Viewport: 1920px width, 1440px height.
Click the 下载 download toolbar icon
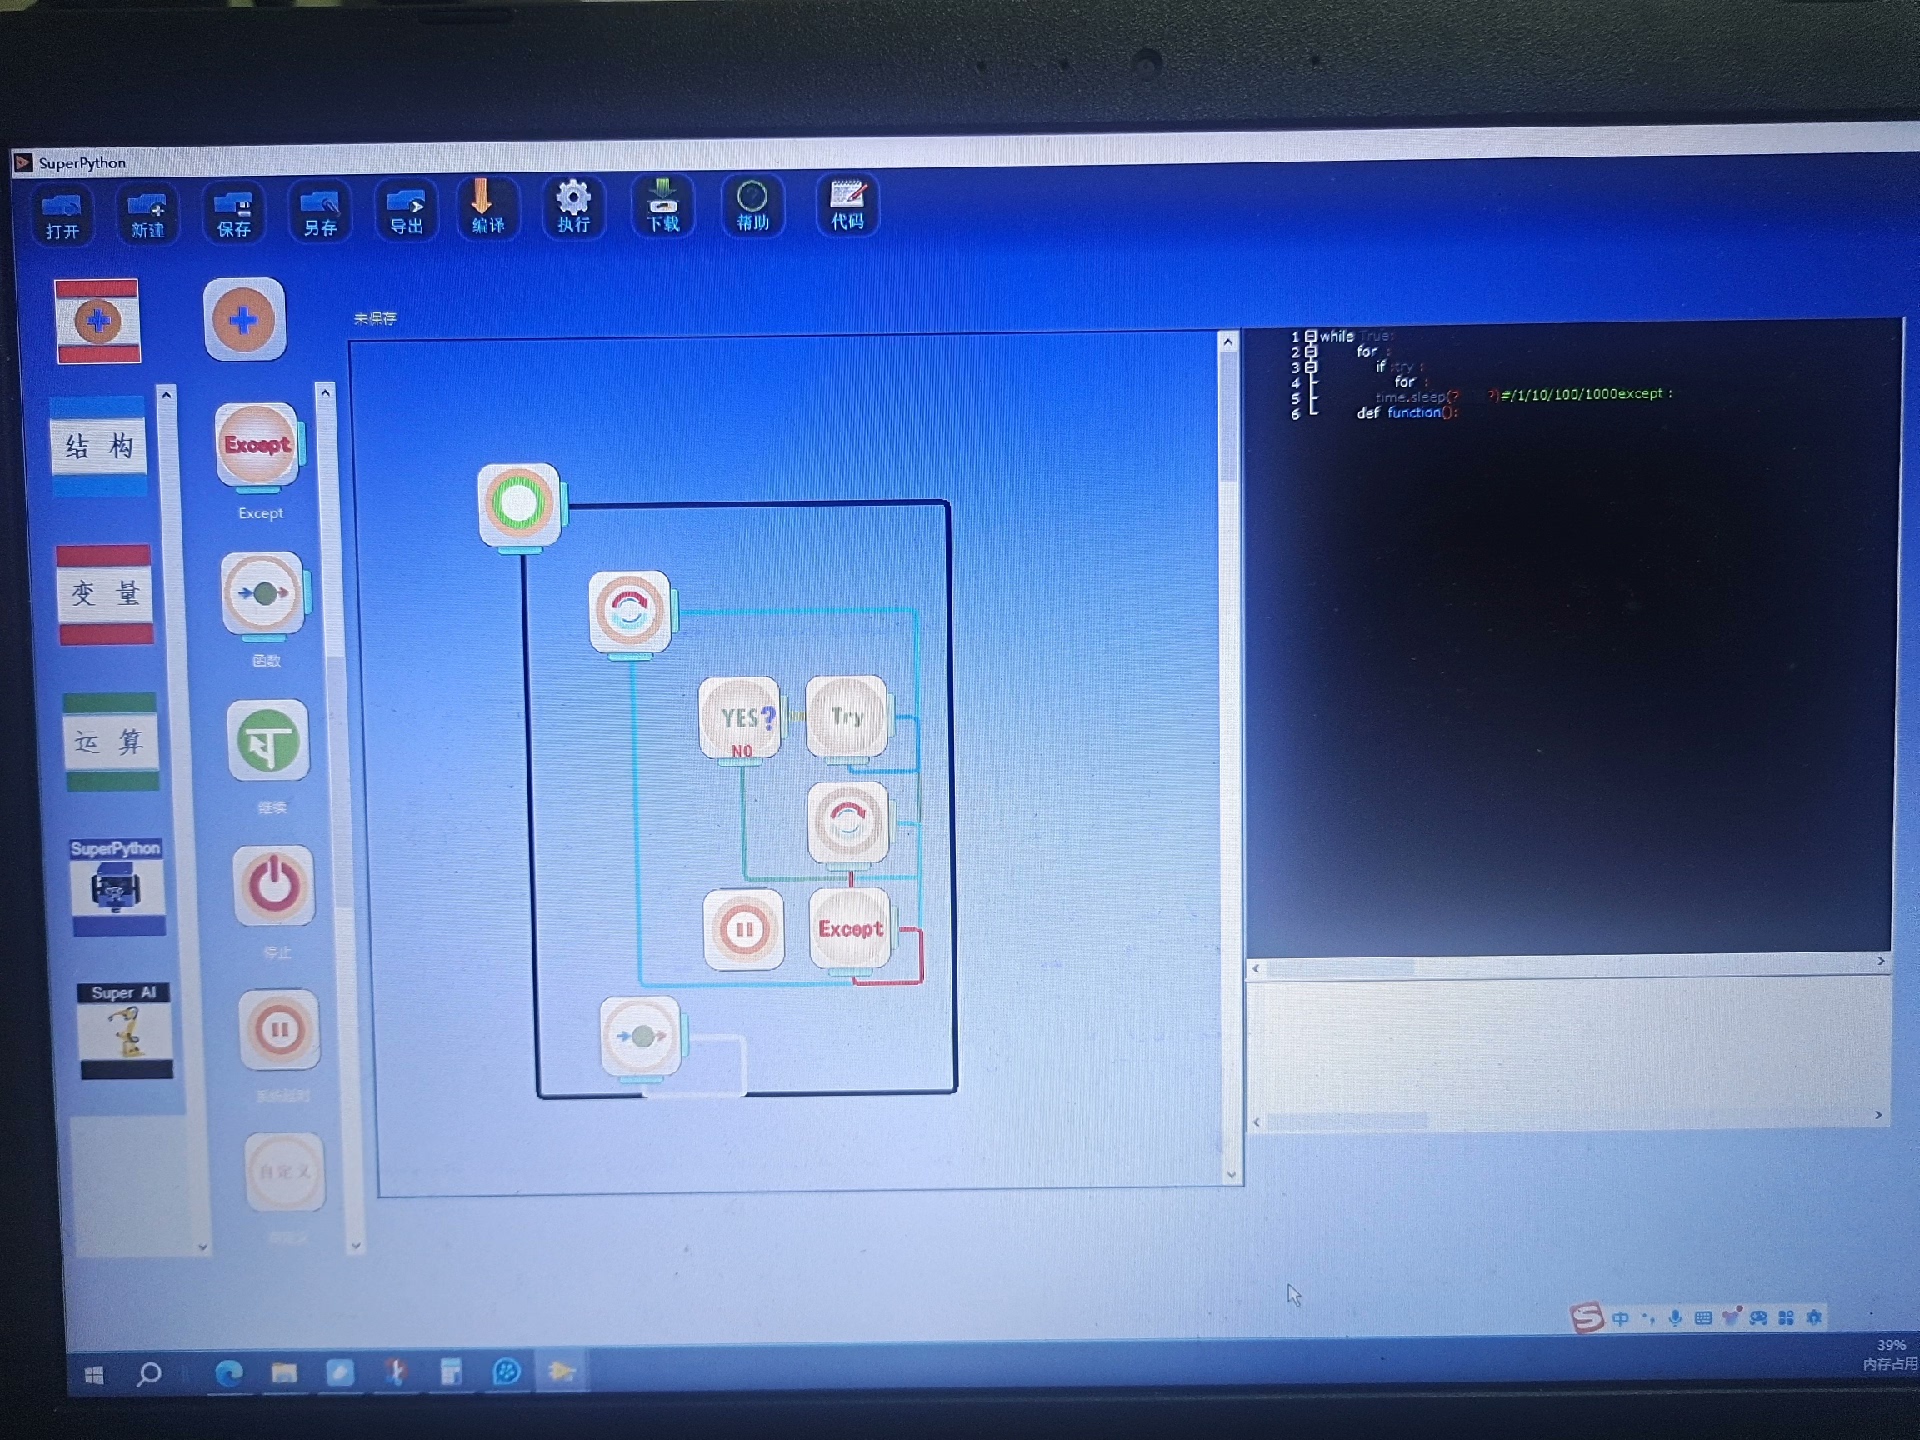(x=662, y=206)
